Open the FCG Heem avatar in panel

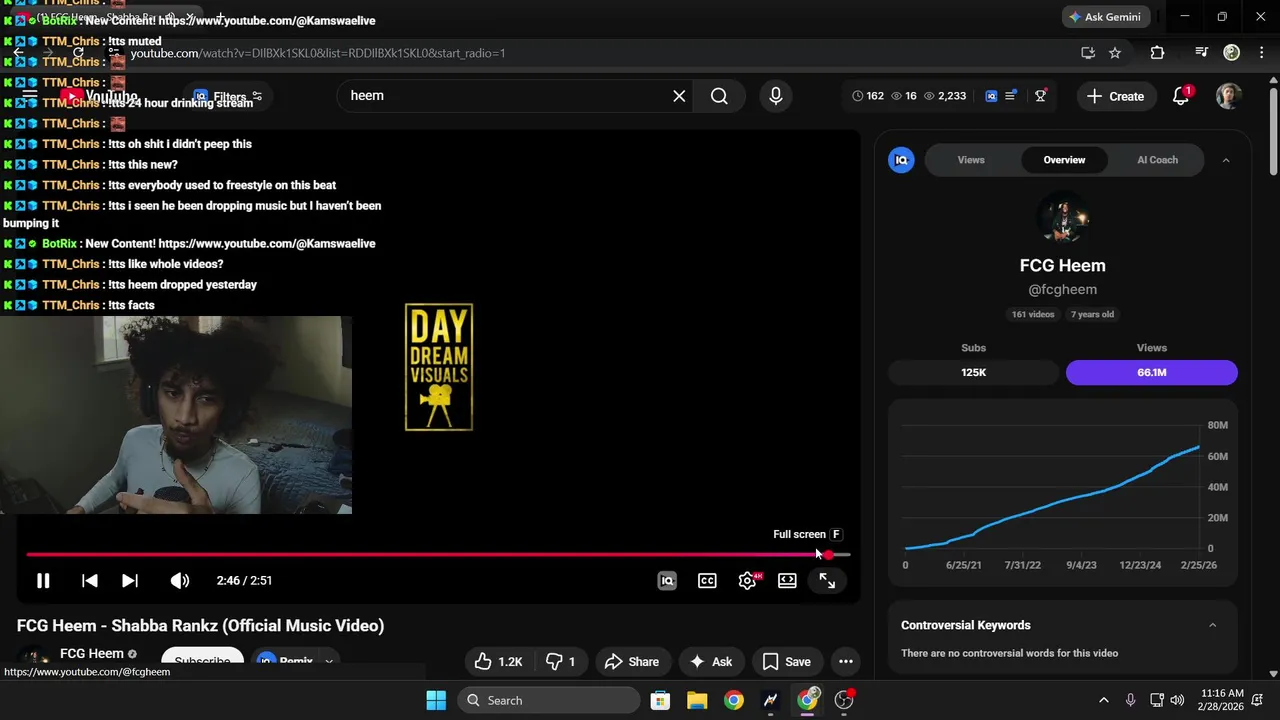(1063, 218)
